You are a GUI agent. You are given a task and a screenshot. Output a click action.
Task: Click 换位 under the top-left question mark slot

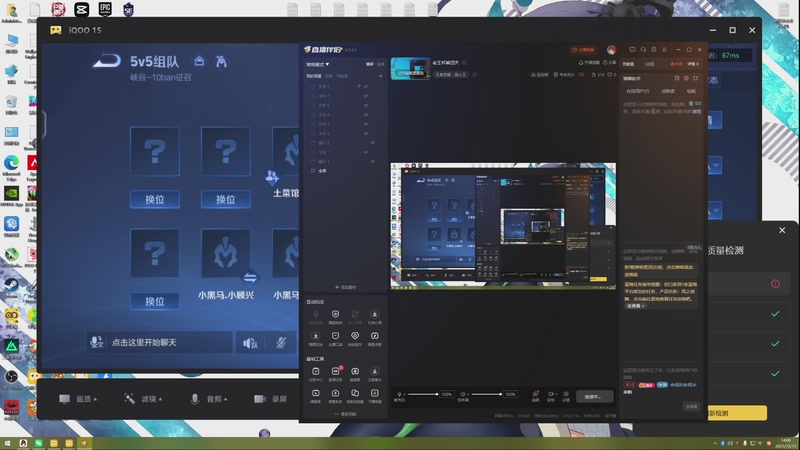(x=155, y=199)
